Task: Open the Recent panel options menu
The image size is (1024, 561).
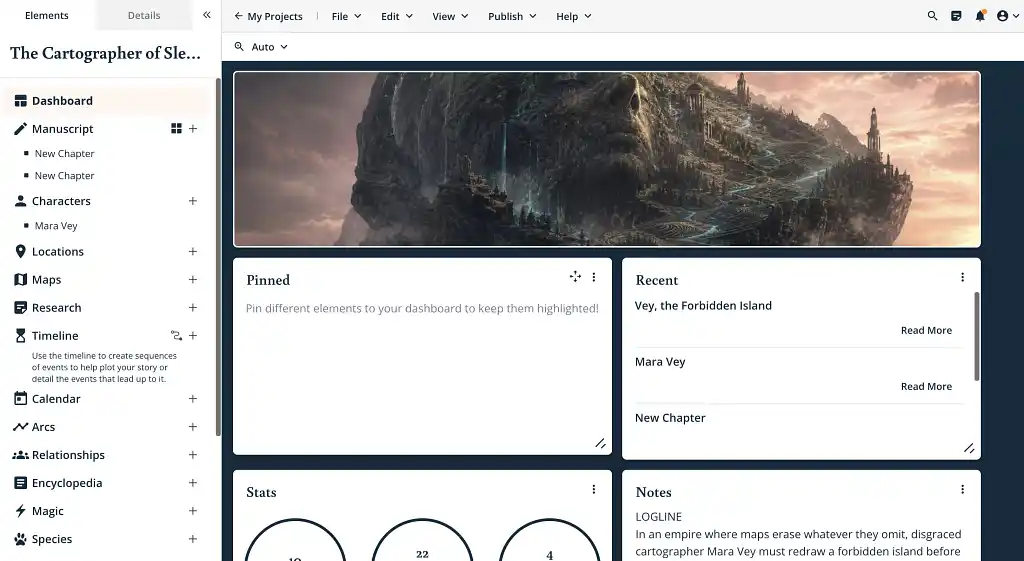Action: 962,277
